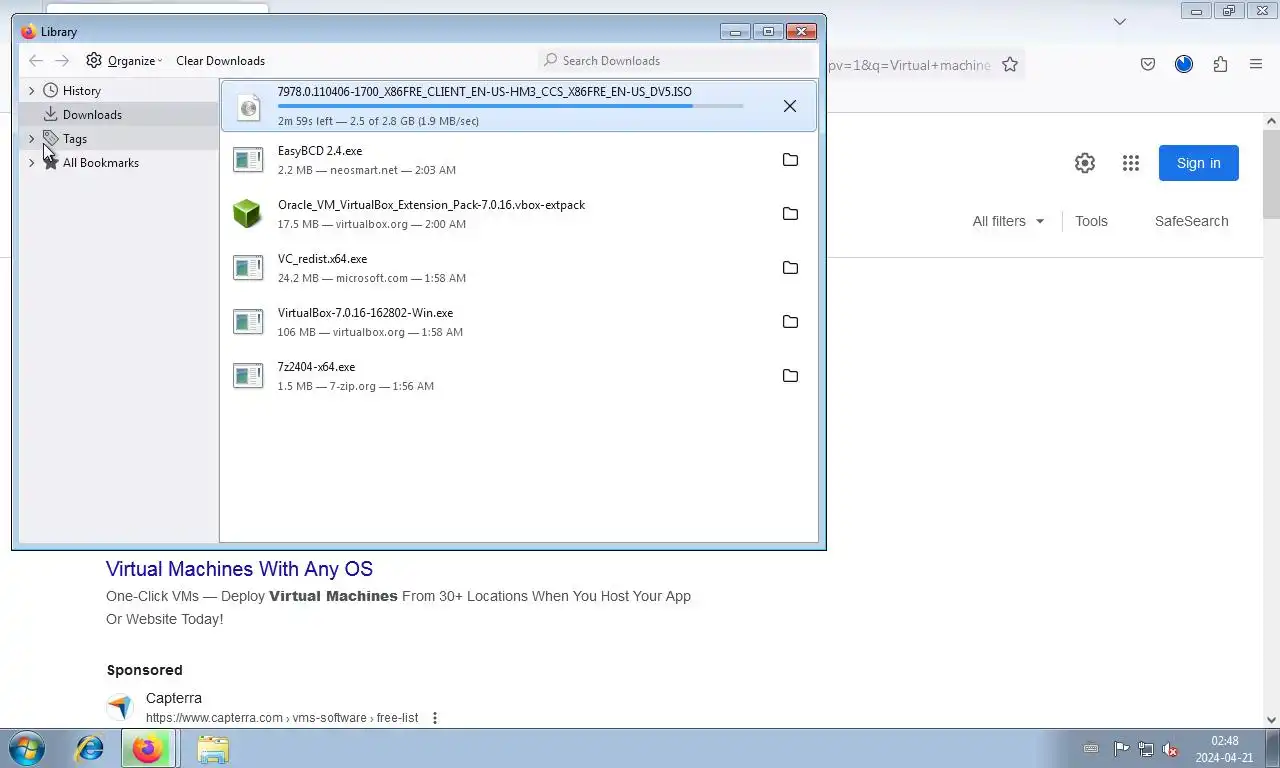Show VirtualBox-7.0.16-162802-Win.exe in folder
The width and height of the screenshot is (1280, 768).
790,322
